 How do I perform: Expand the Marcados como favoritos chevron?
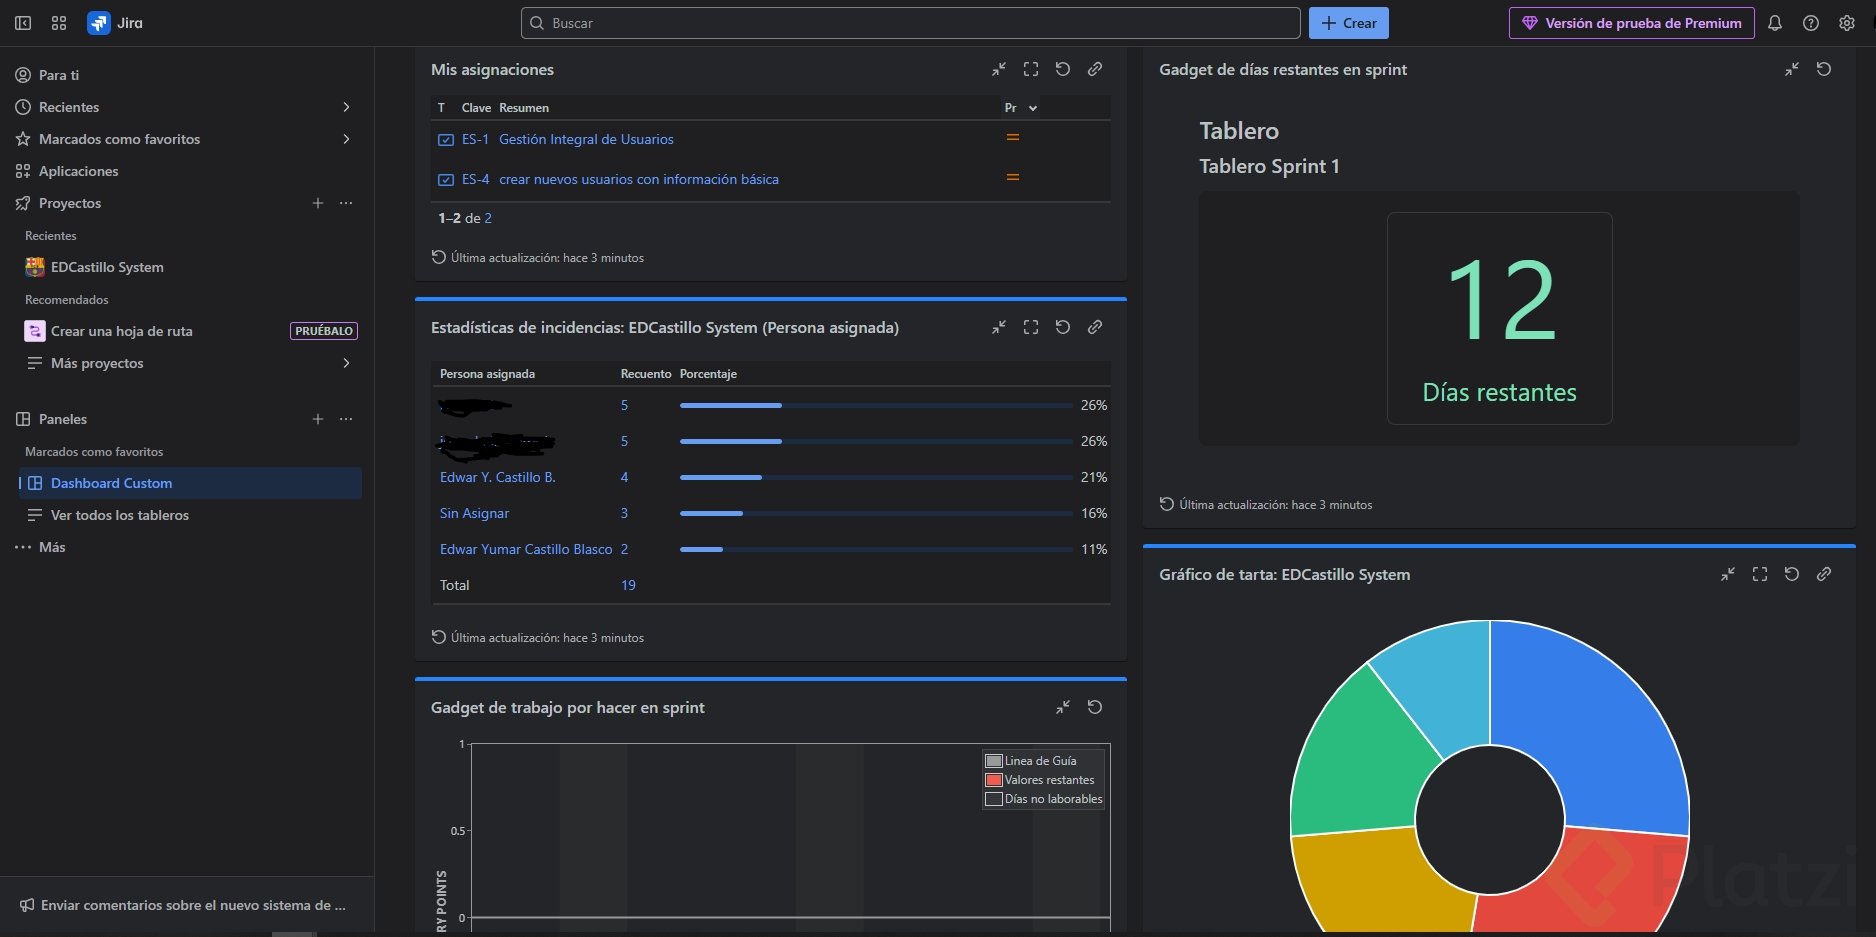pos(346,139)
